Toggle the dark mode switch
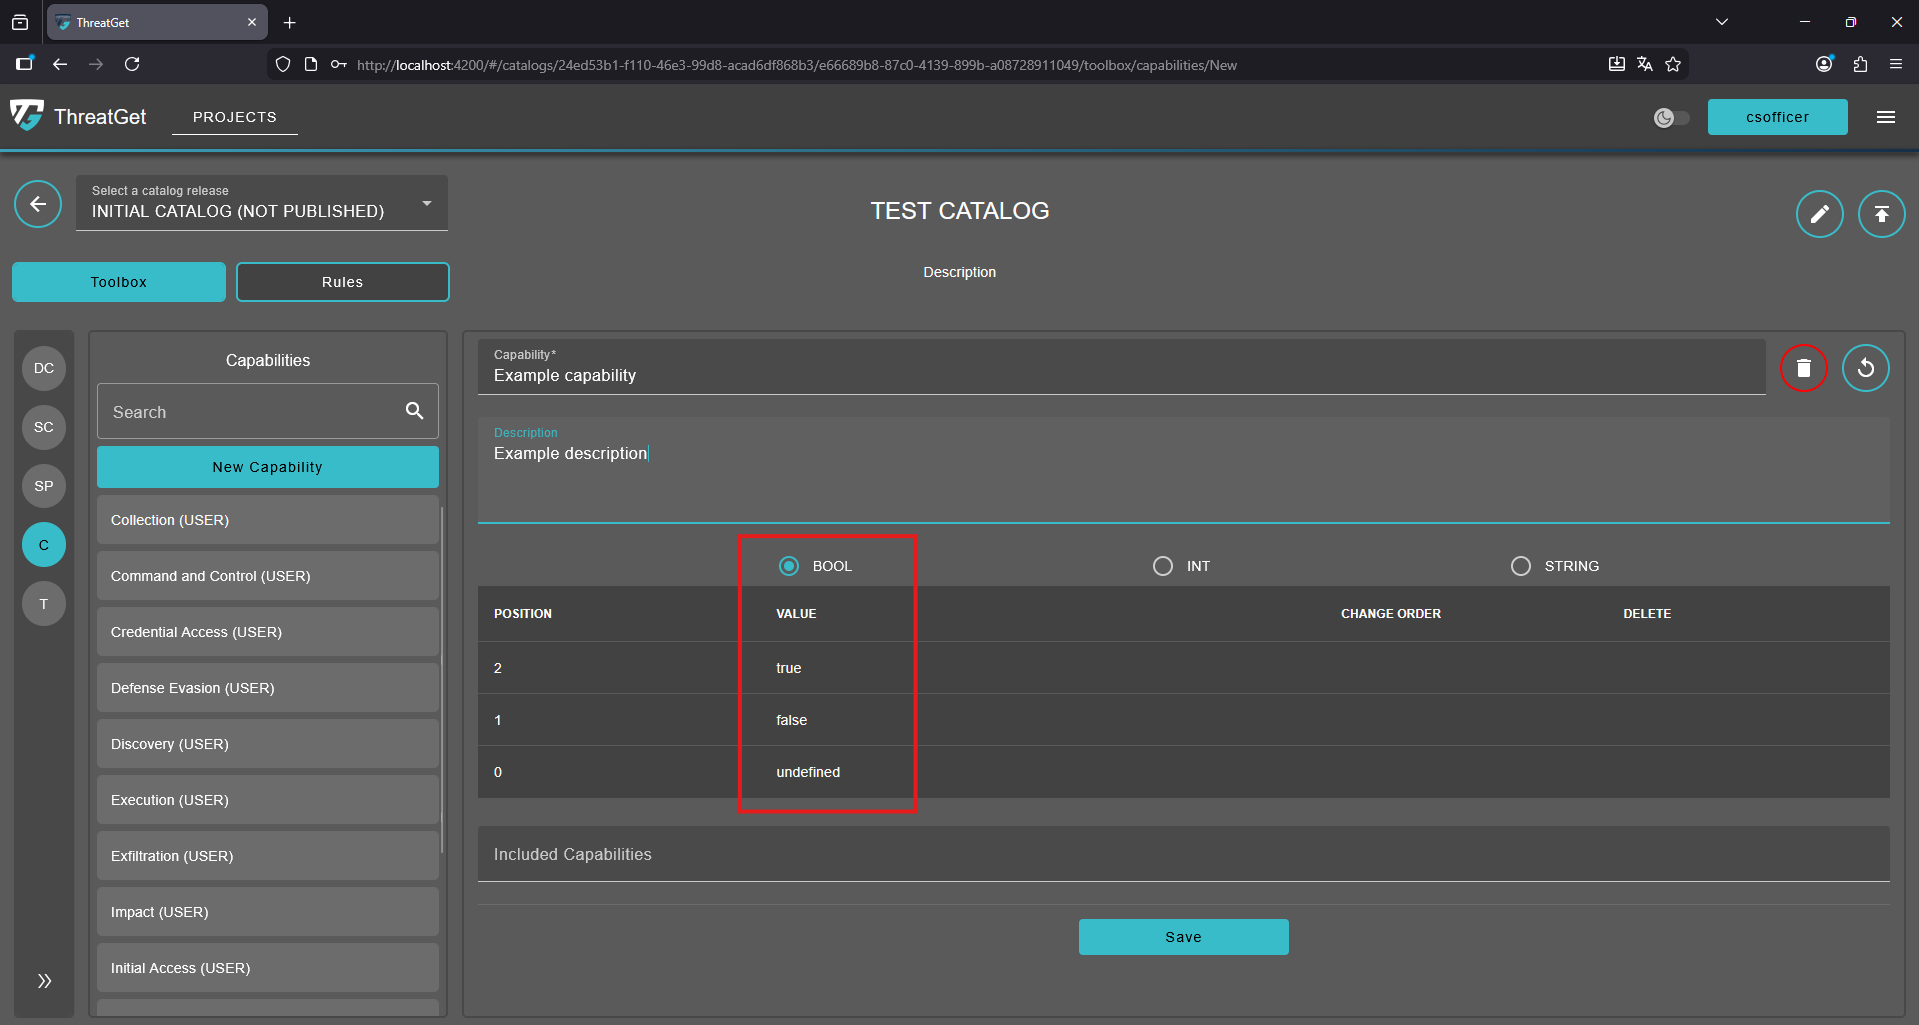This screenshot has width=1919, height=1025. 1671,118
